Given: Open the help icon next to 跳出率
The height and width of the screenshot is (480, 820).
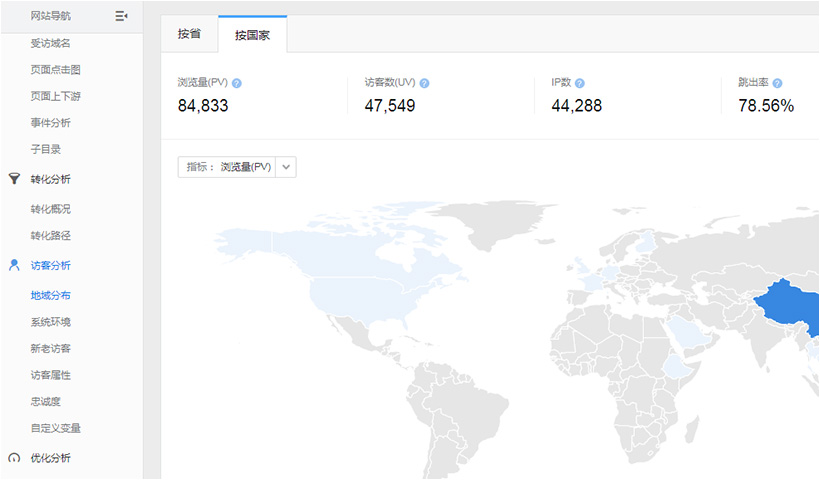Looking at the screenshot, I should (x=778, y=83).
